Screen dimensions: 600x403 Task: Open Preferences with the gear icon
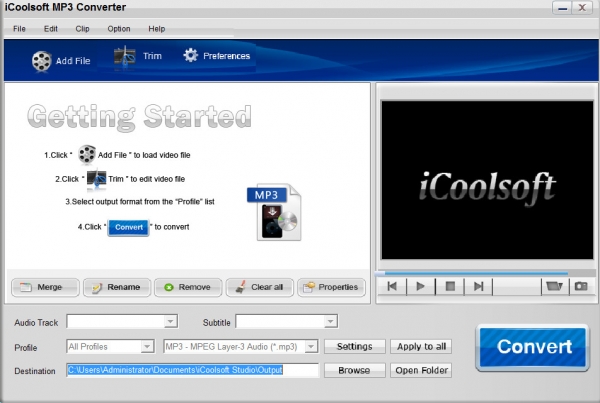[217, 56]
